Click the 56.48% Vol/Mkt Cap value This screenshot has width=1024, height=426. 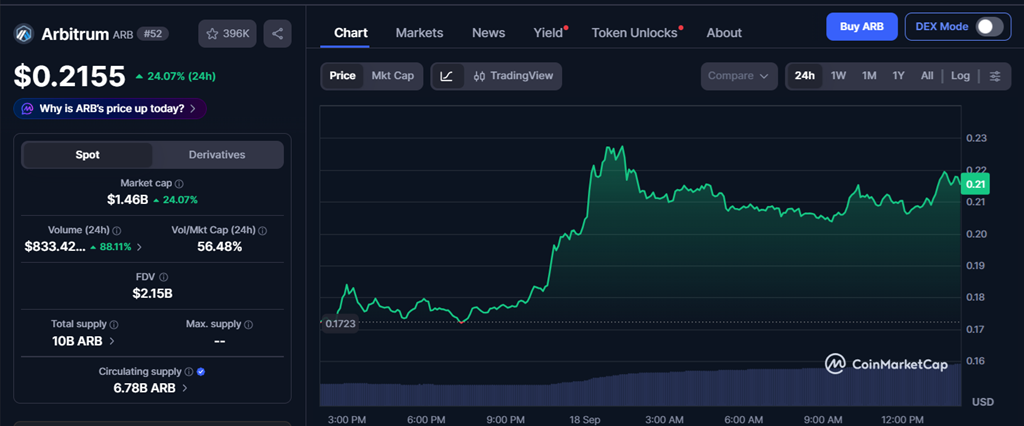pyautogui.click(x=219, y=247)
